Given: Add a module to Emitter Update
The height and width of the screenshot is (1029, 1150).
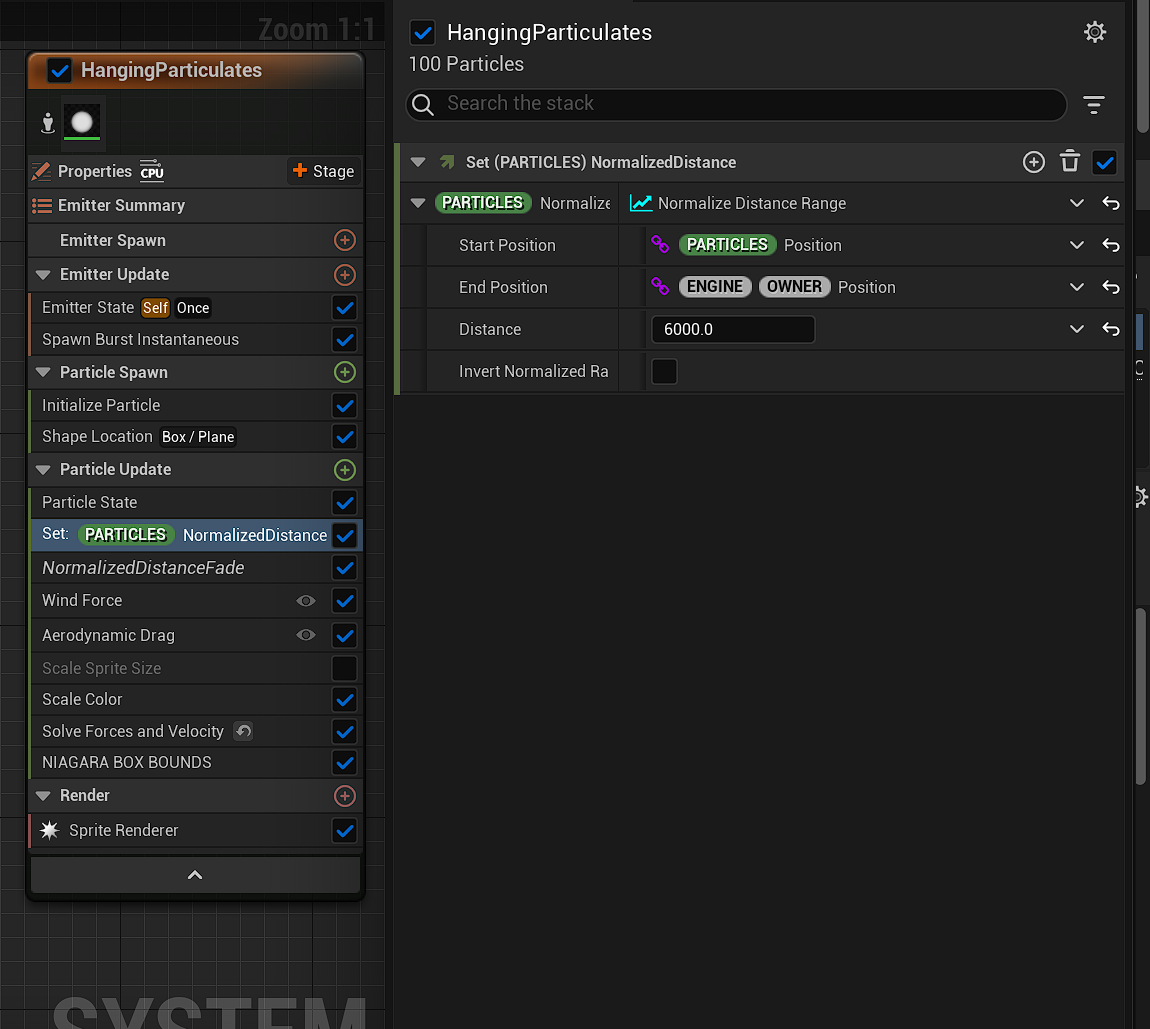Looking at the screenshot, I should [345, 274].
